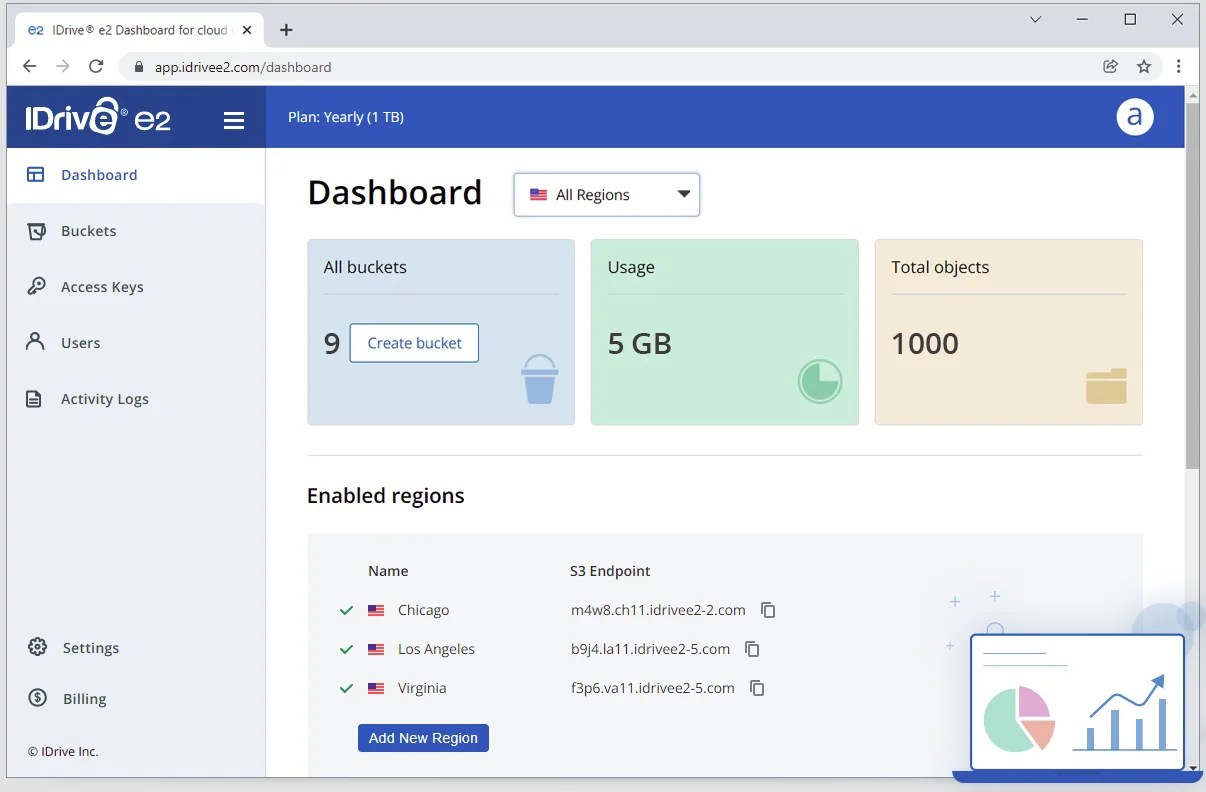Viewport: 1206px width, 792px height.
Task: Click the 5 GB usage value
Action: click(x=640, y=344)
